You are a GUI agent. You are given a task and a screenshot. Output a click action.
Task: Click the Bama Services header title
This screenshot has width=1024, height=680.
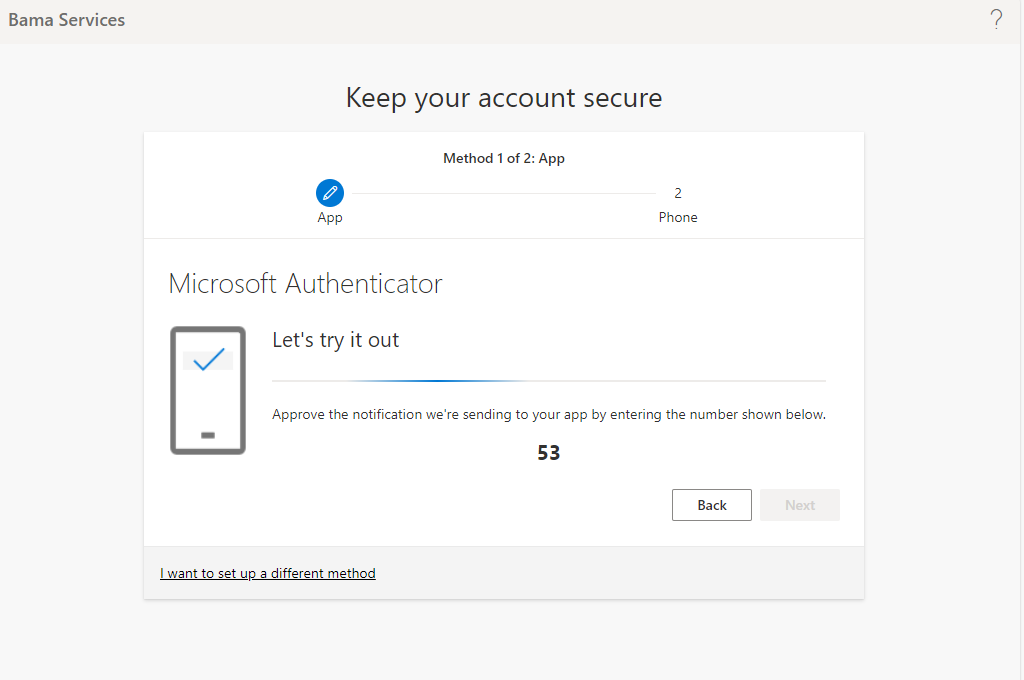point(67,20)
